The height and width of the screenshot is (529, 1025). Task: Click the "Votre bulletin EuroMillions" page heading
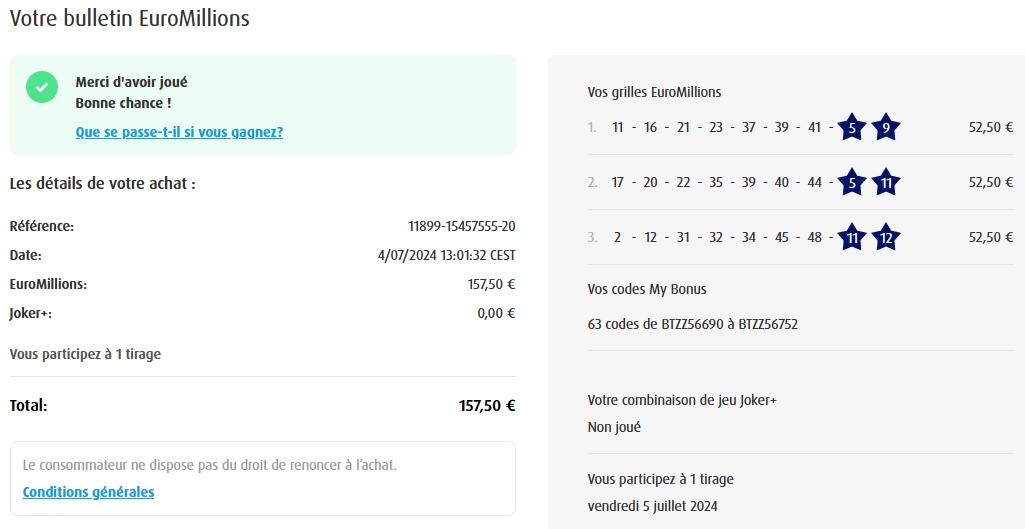[x=130, y=18]
